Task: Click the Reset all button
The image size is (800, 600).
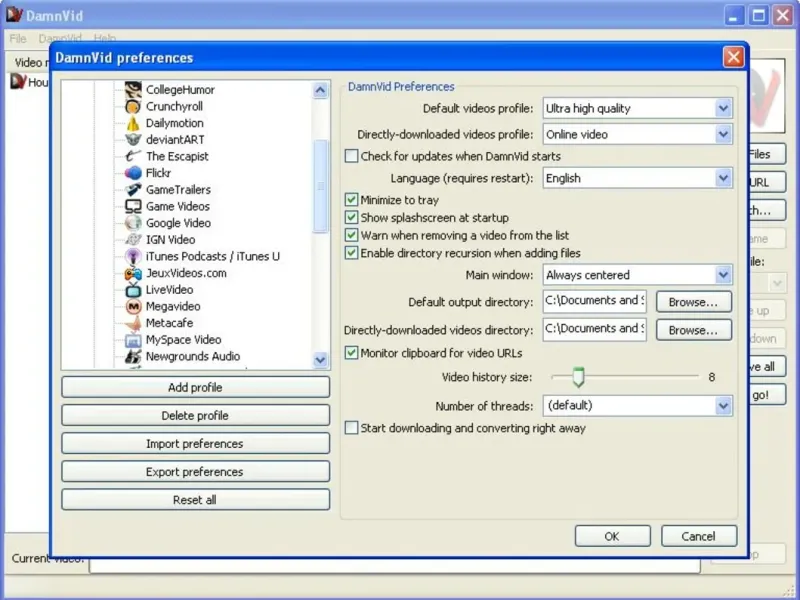Action: click(x=195, y=499)
